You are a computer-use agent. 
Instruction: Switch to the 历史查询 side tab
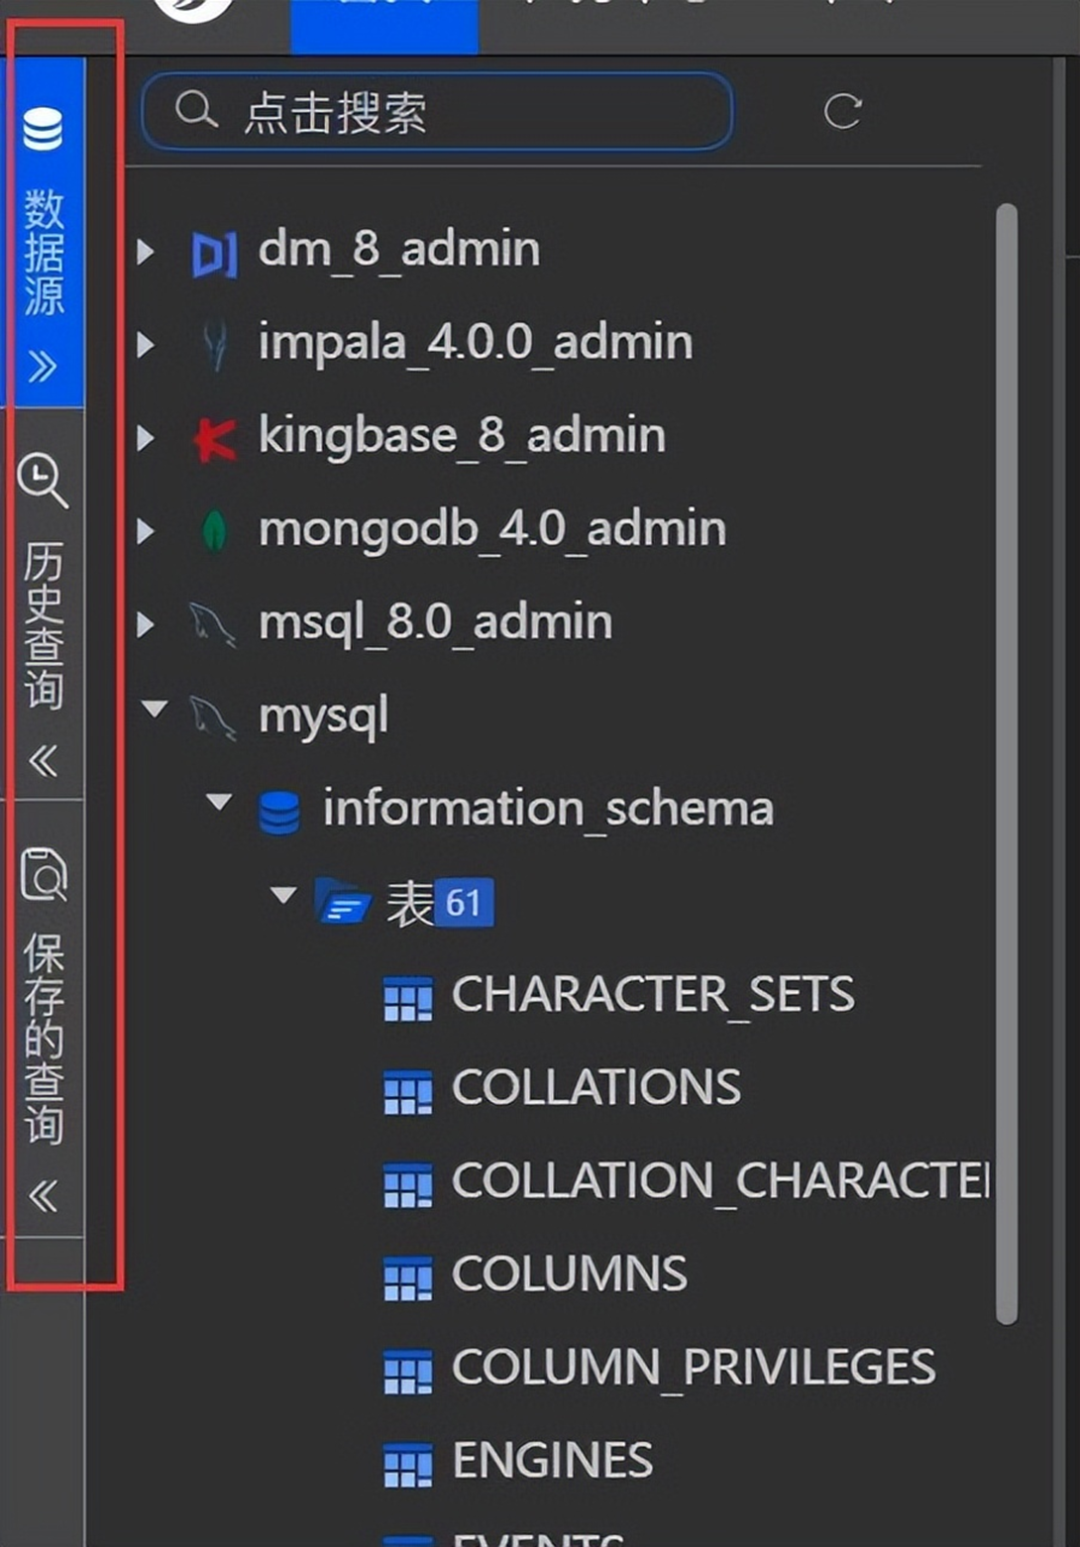coord(44,603)
